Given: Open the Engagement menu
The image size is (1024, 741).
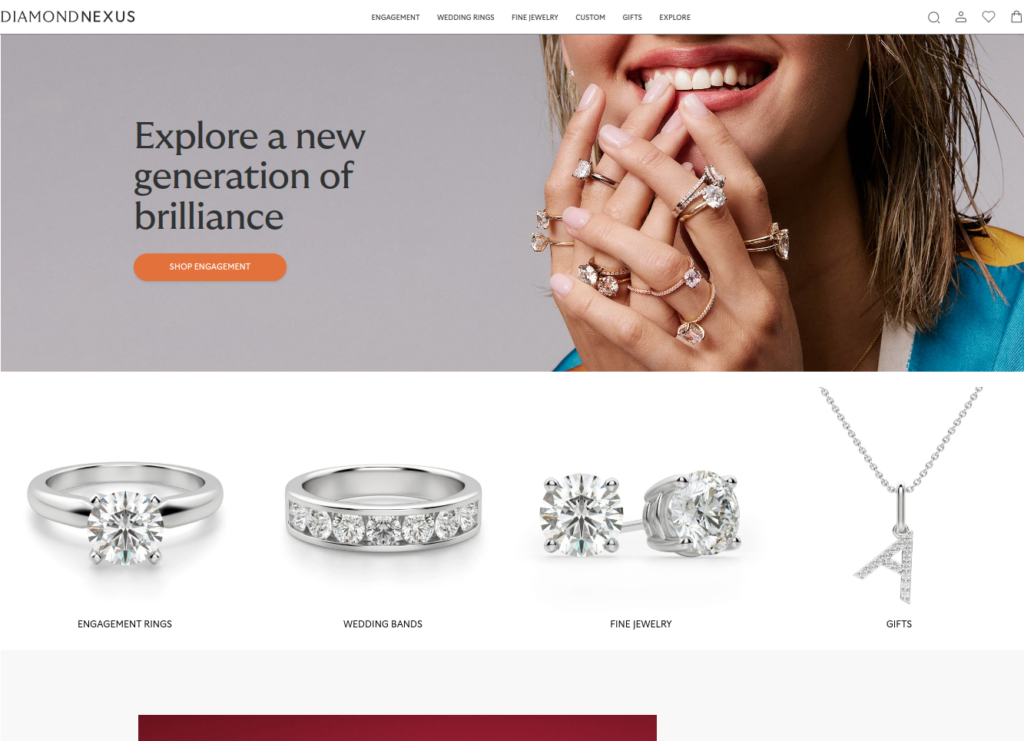Looking at the screenshot, I should pos(395,18).
